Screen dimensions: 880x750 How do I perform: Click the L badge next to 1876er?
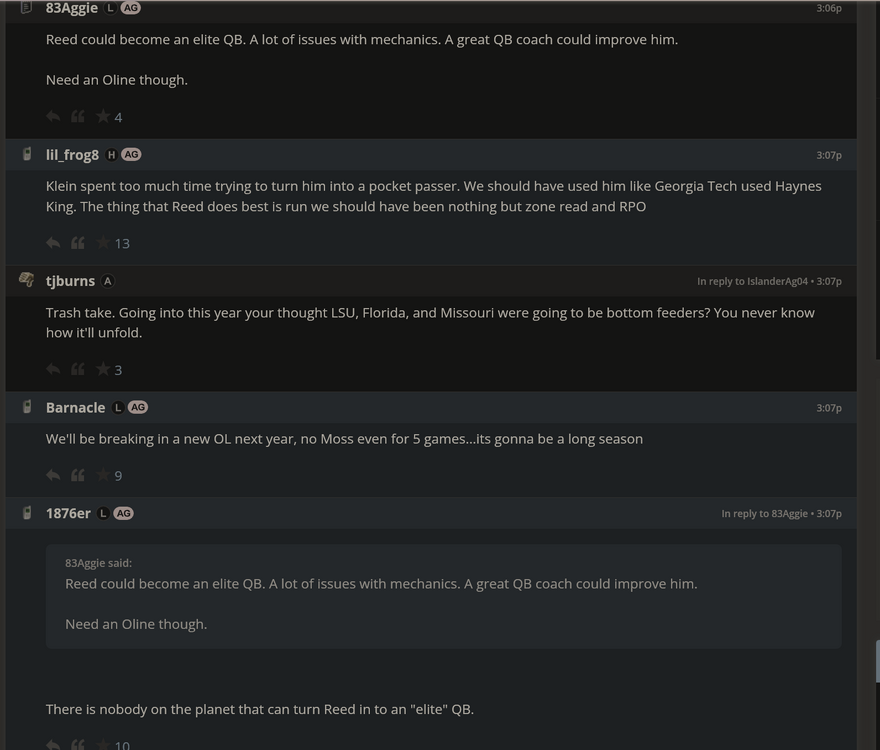tap(103, 513)
